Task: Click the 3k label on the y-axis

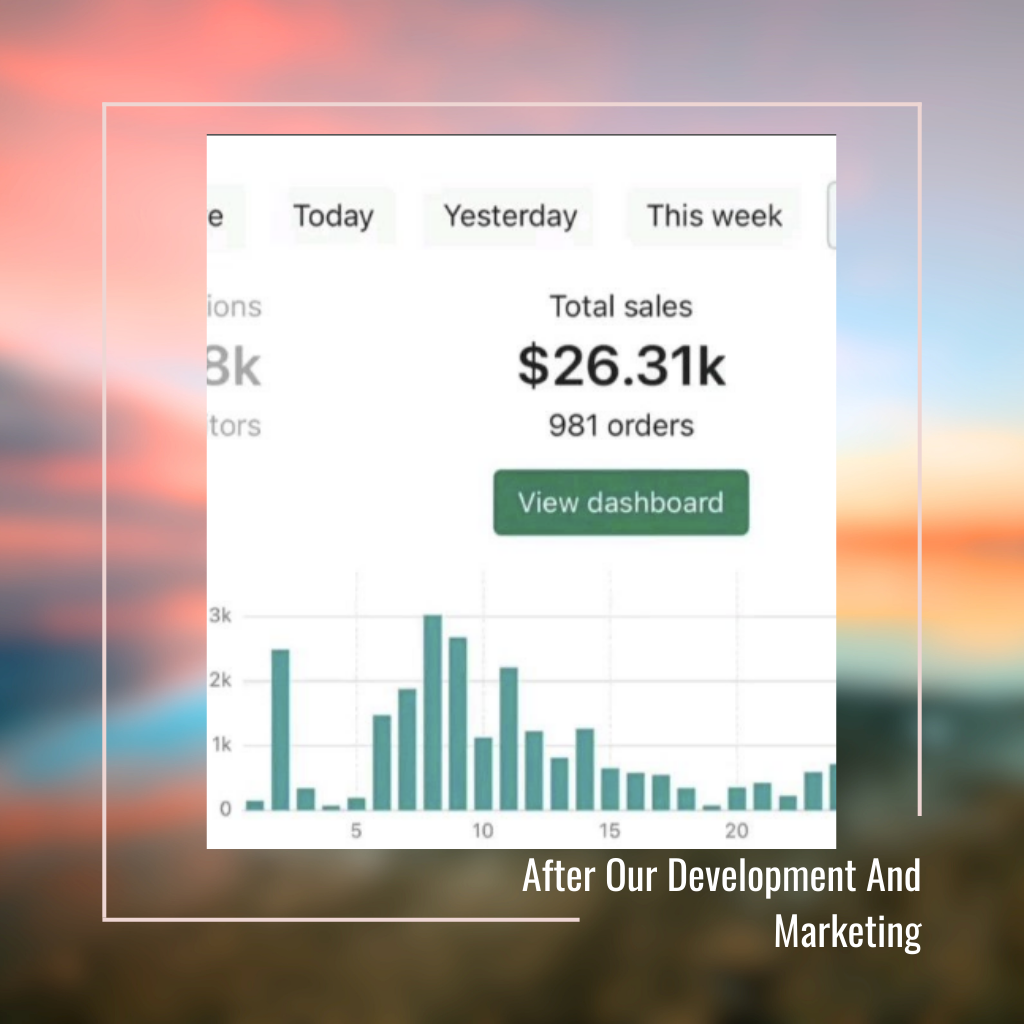Action: point(220,616)
